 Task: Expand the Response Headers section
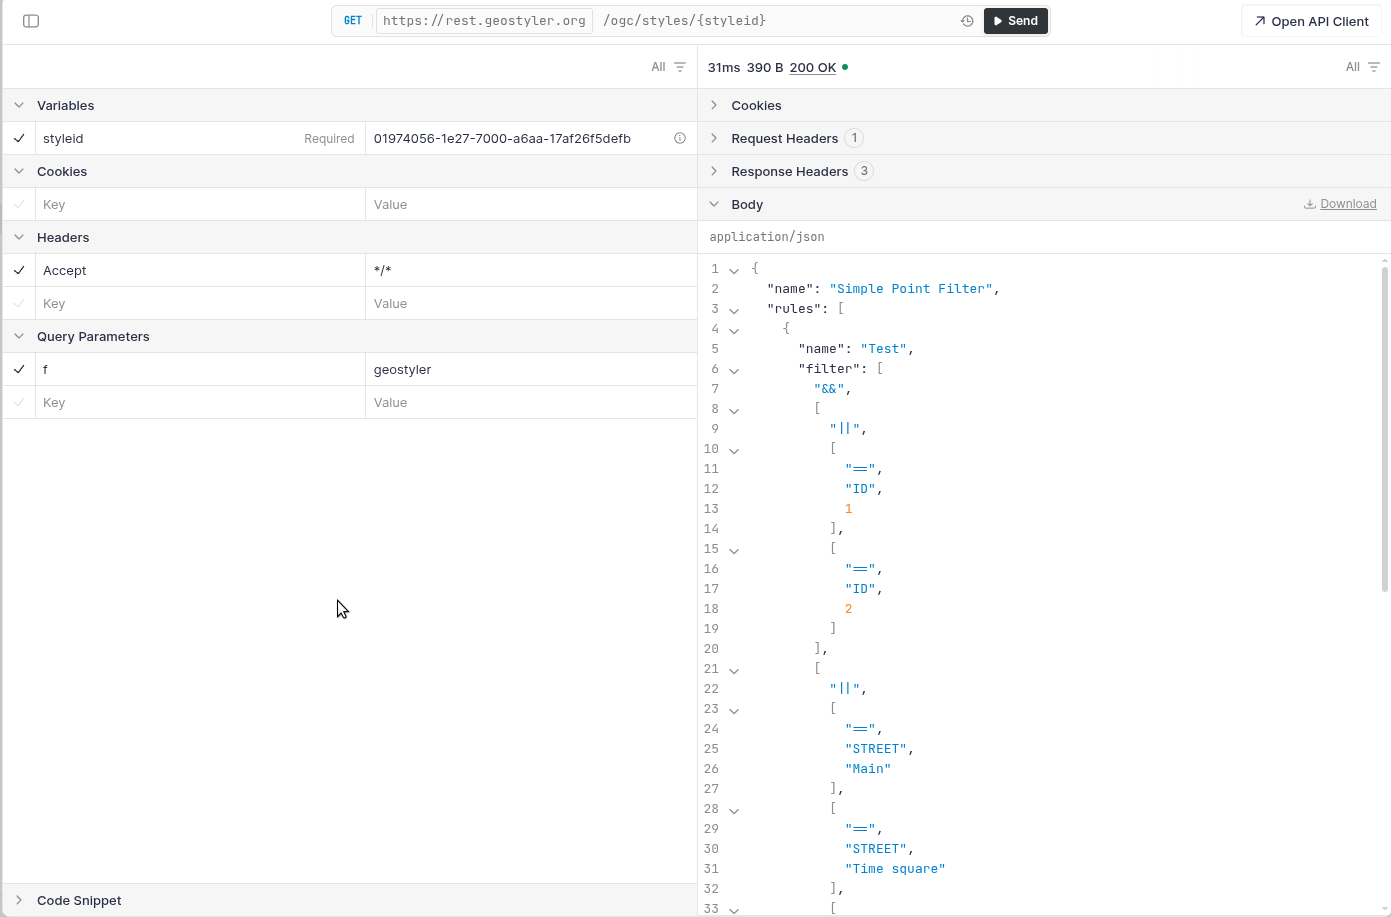pos(714,171)
